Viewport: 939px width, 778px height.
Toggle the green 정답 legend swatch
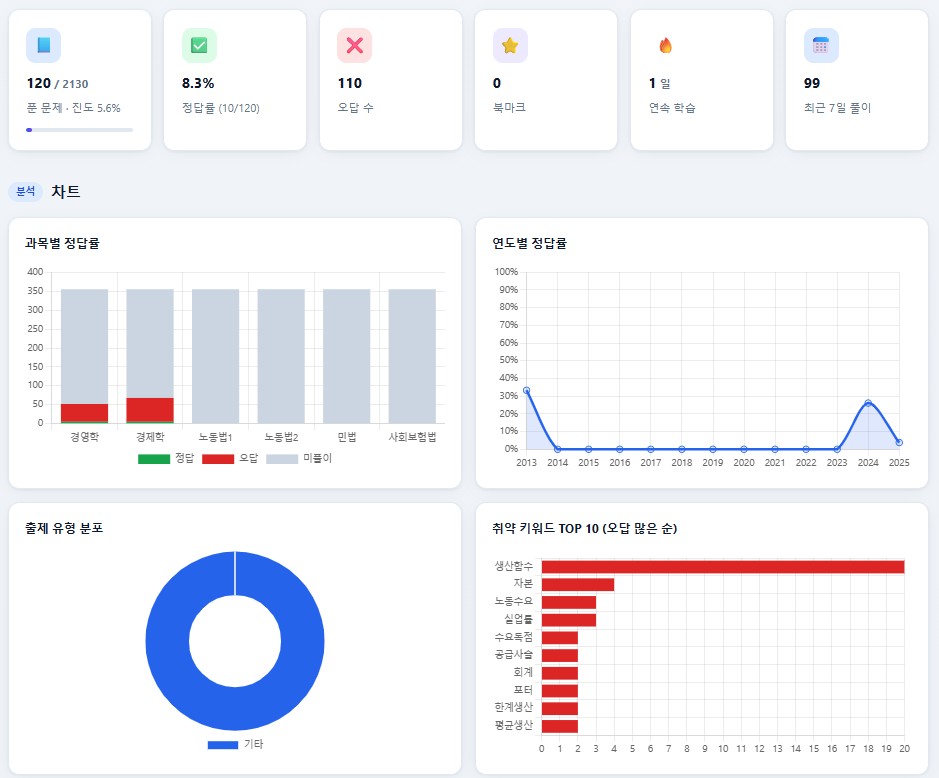[154, 459]
